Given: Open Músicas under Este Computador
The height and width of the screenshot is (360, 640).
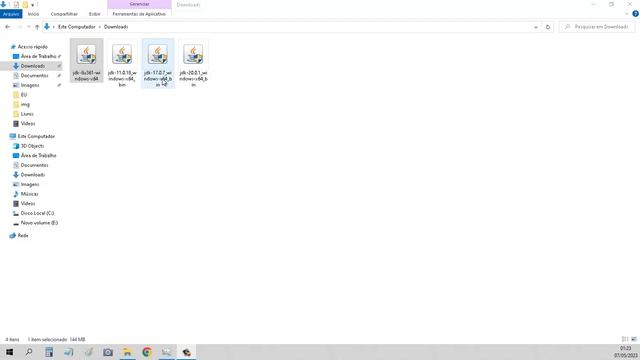Looking at the screenshot, I should pos(29,194).
